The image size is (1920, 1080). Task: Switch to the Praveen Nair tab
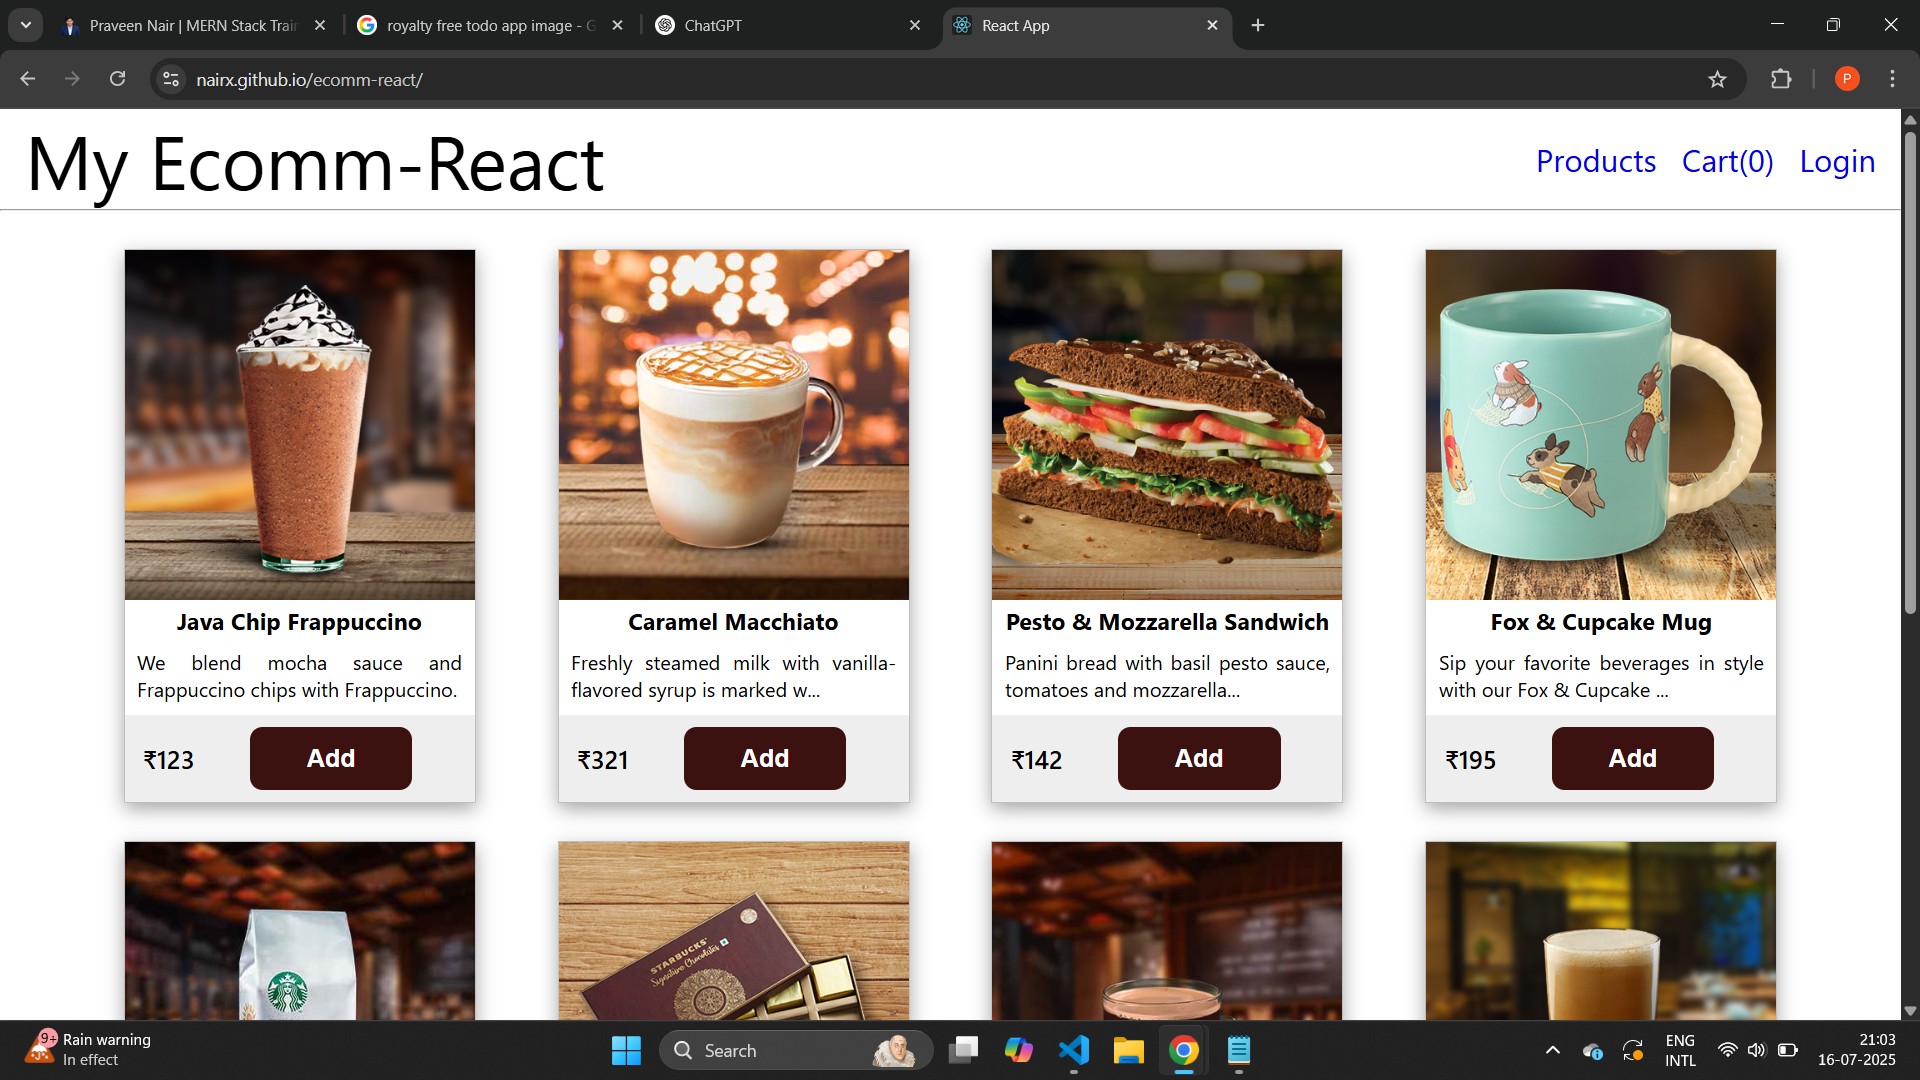190,25
